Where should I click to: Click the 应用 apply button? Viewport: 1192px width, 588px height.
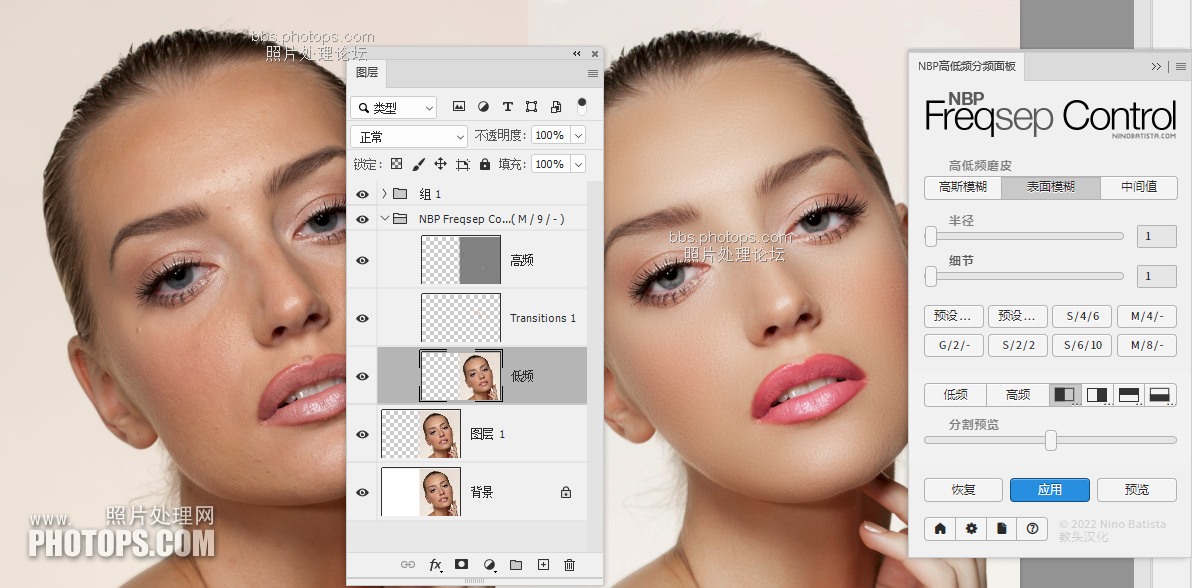pyautogui.click(x=1050, y=490)
